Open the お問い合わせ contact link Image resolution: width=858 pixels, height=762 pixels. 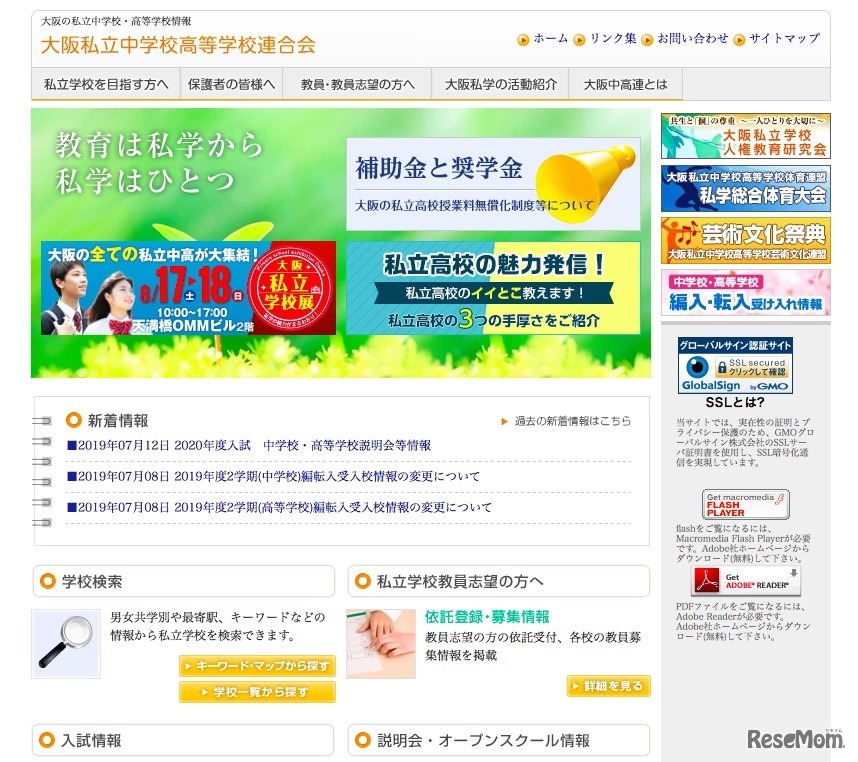(x=693, y=38)
